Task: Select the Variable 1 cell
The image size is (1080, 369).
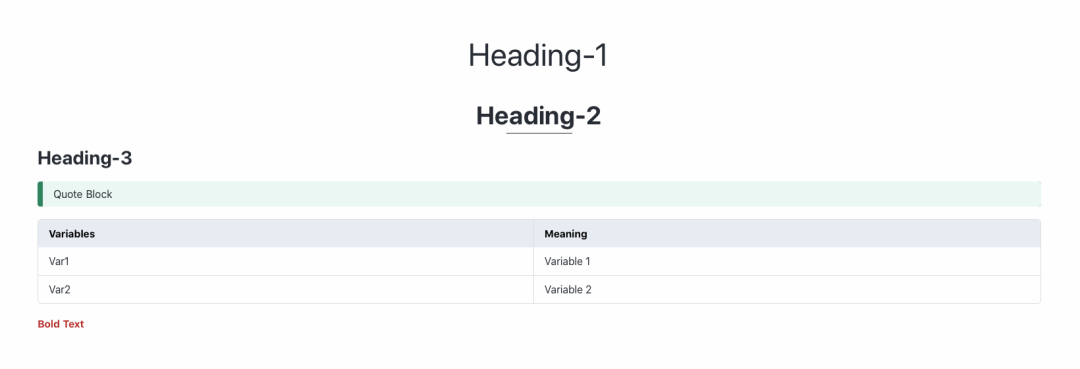Action: [787, 262]
